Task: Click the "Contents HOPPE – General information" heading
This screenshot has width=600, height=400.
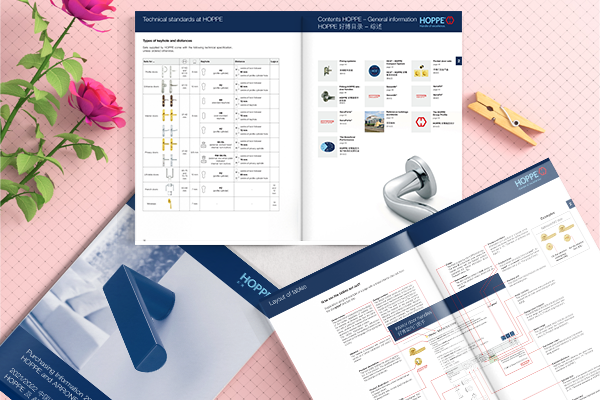Action: [x=367, y=19]
